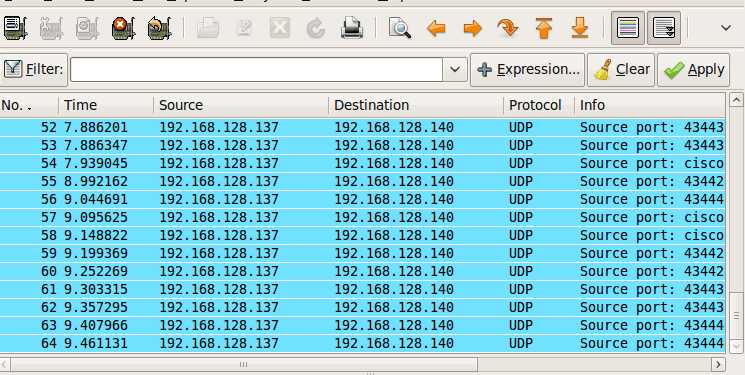
Task: Open the capture interfaces list icon
Action: [x=15, y=28]
